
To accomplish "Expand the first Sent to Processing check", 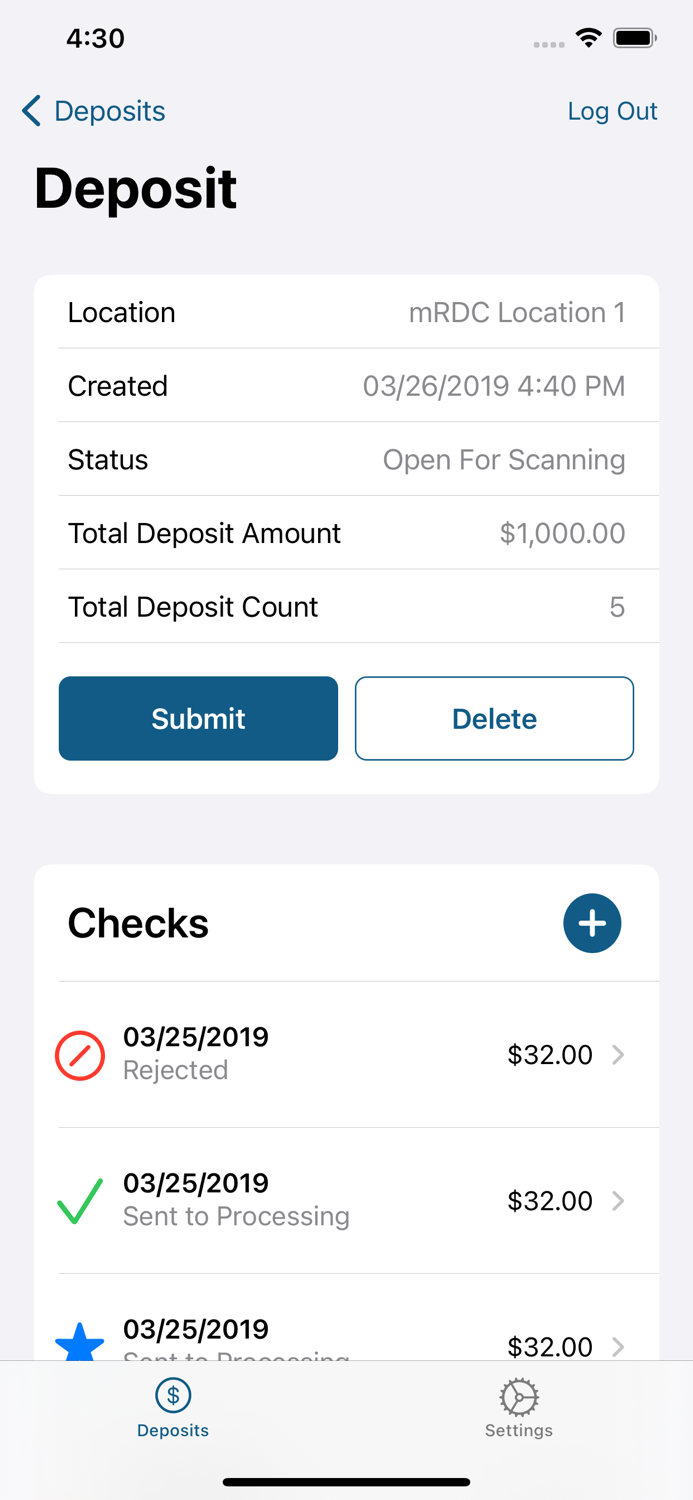I will (x=618, y=1201).
